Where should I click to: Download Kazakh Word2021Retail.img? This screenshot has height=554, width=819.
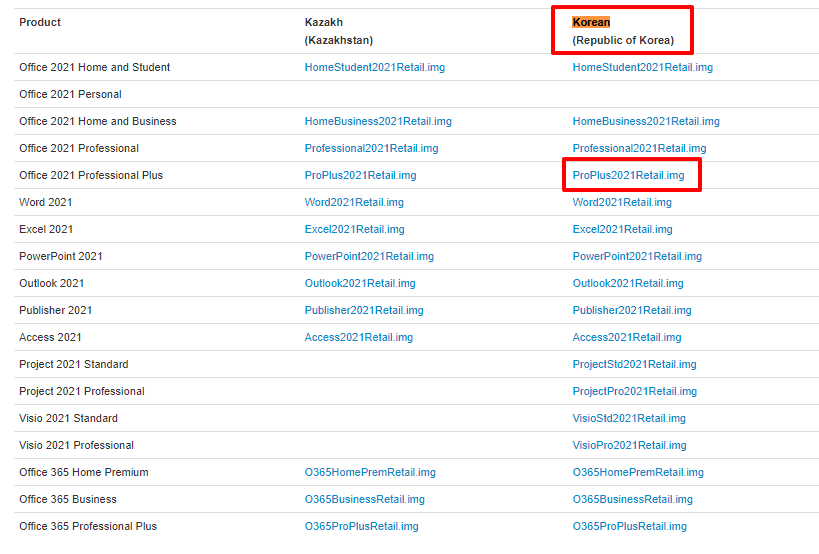coord(354,203)
